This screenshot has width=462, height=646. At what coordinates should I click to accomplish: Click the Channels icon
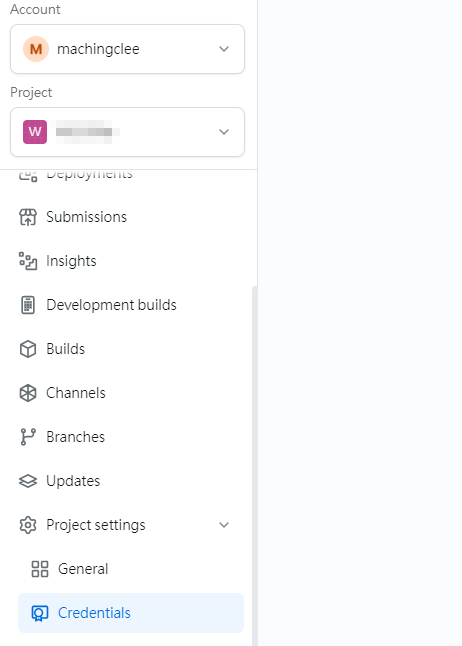(x=28, y=393)
